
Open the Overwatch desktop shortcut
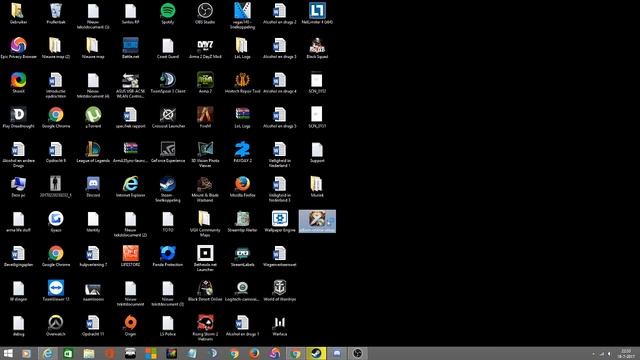(56, 322)
